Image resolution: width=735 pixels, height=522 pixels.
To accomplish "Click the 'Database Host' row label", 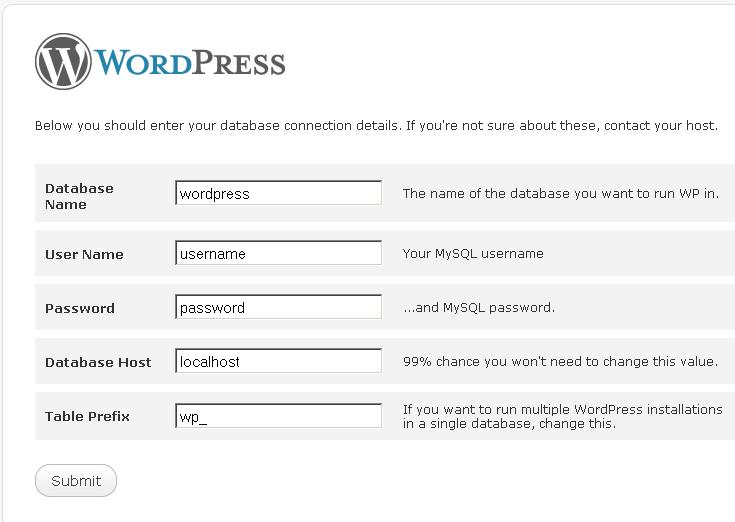I will pos(98,362).
